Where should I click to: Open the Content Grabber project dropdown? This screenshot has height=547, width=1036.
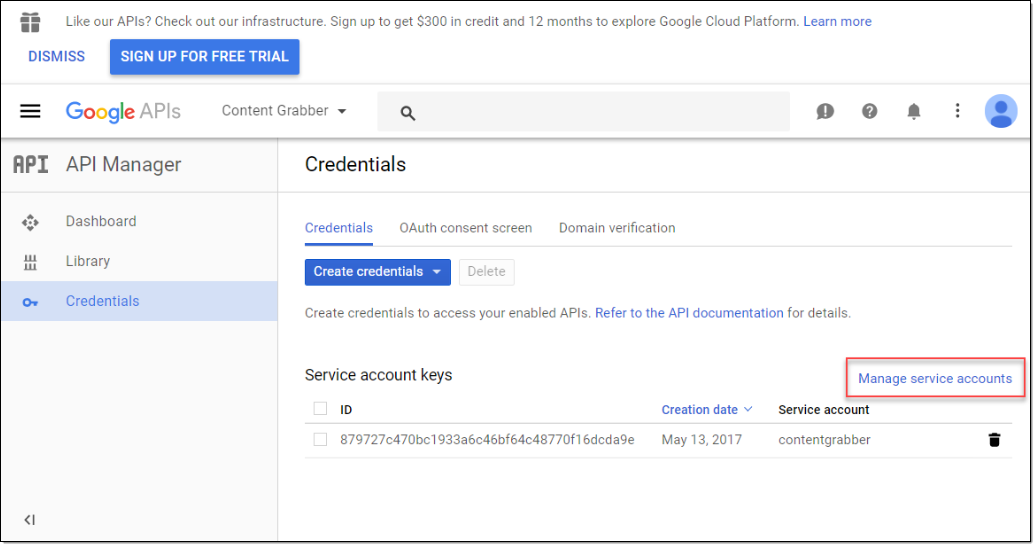(284, 111)
